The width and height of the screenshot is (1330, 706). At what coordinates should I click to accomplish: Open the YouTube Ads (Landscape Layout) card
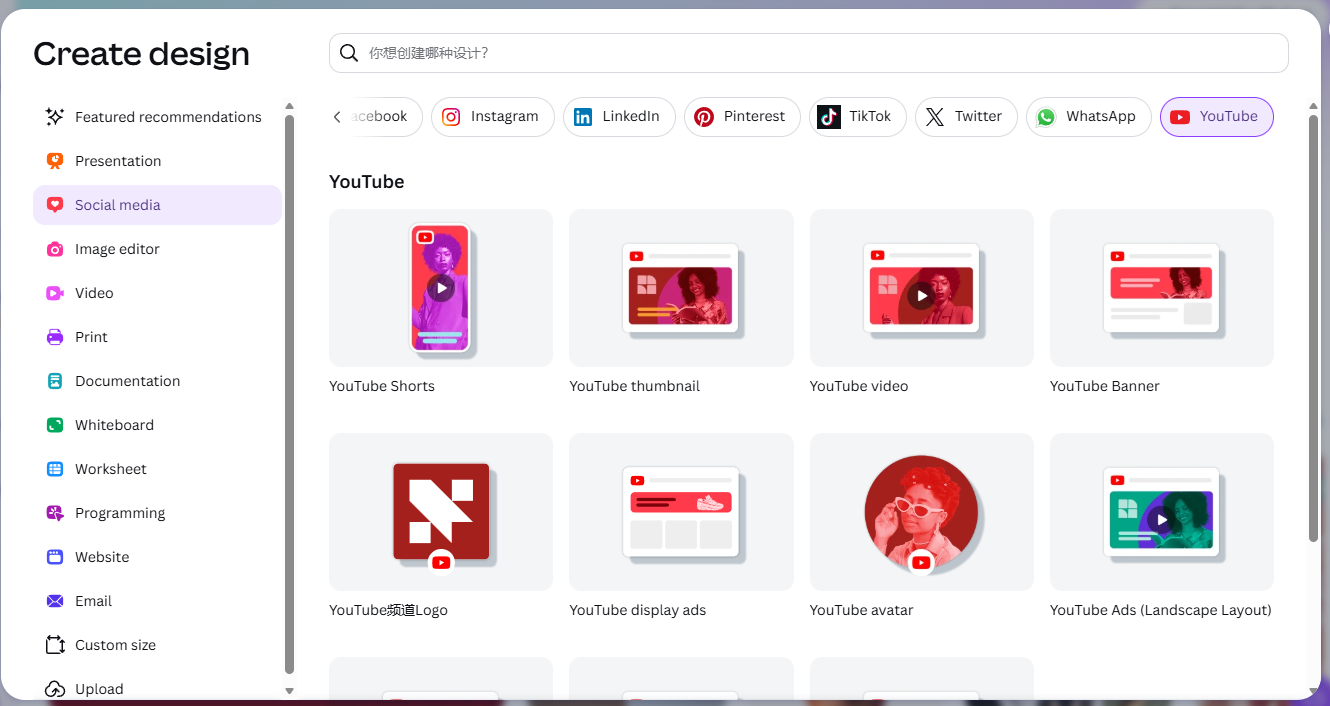click(x=1162, y=512)
